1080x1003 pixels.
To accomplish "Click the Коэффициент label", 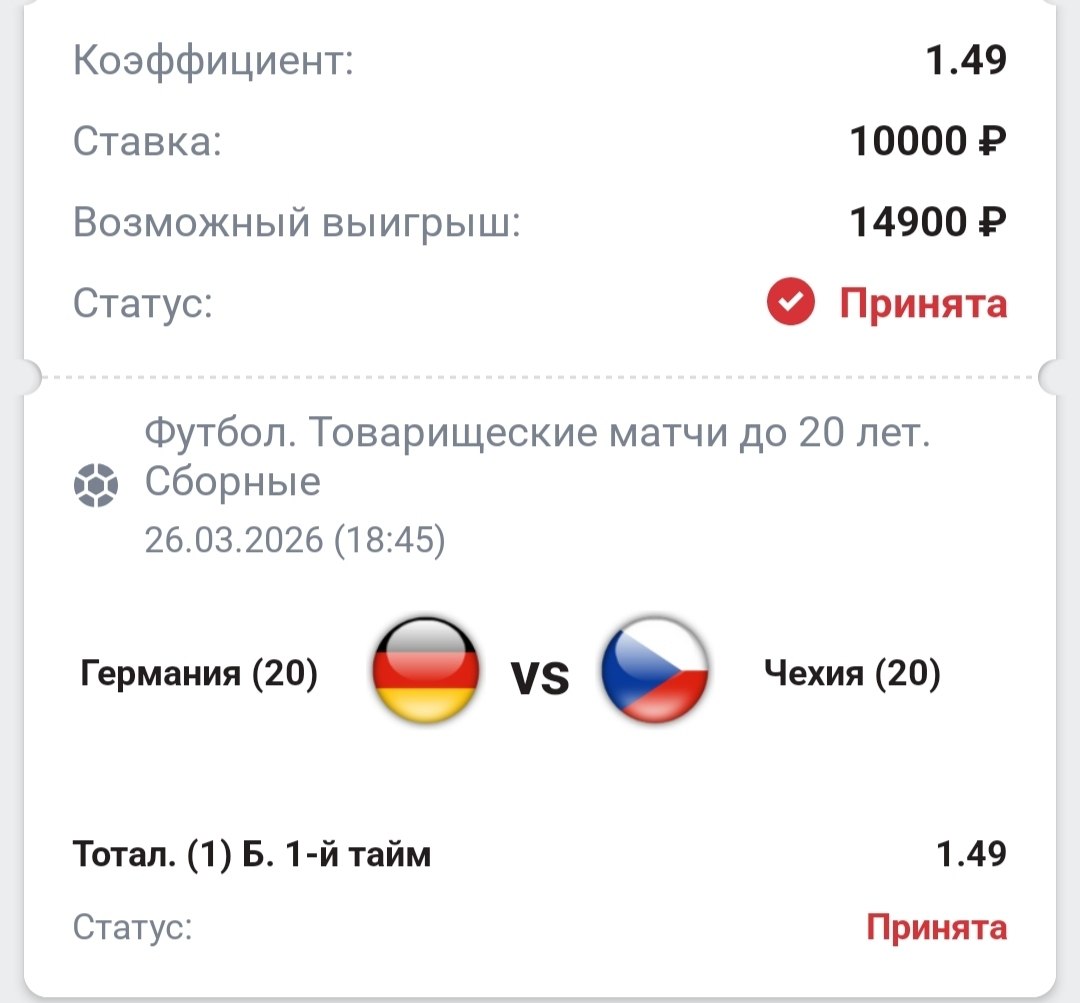I will point(214,63).
